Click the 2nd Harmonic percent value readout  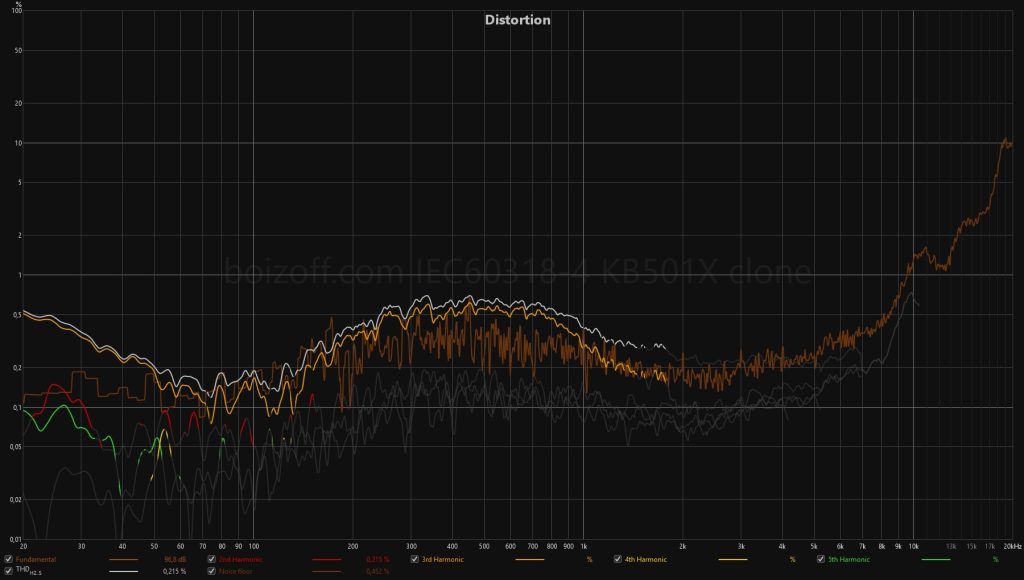[x=378, y=560]
